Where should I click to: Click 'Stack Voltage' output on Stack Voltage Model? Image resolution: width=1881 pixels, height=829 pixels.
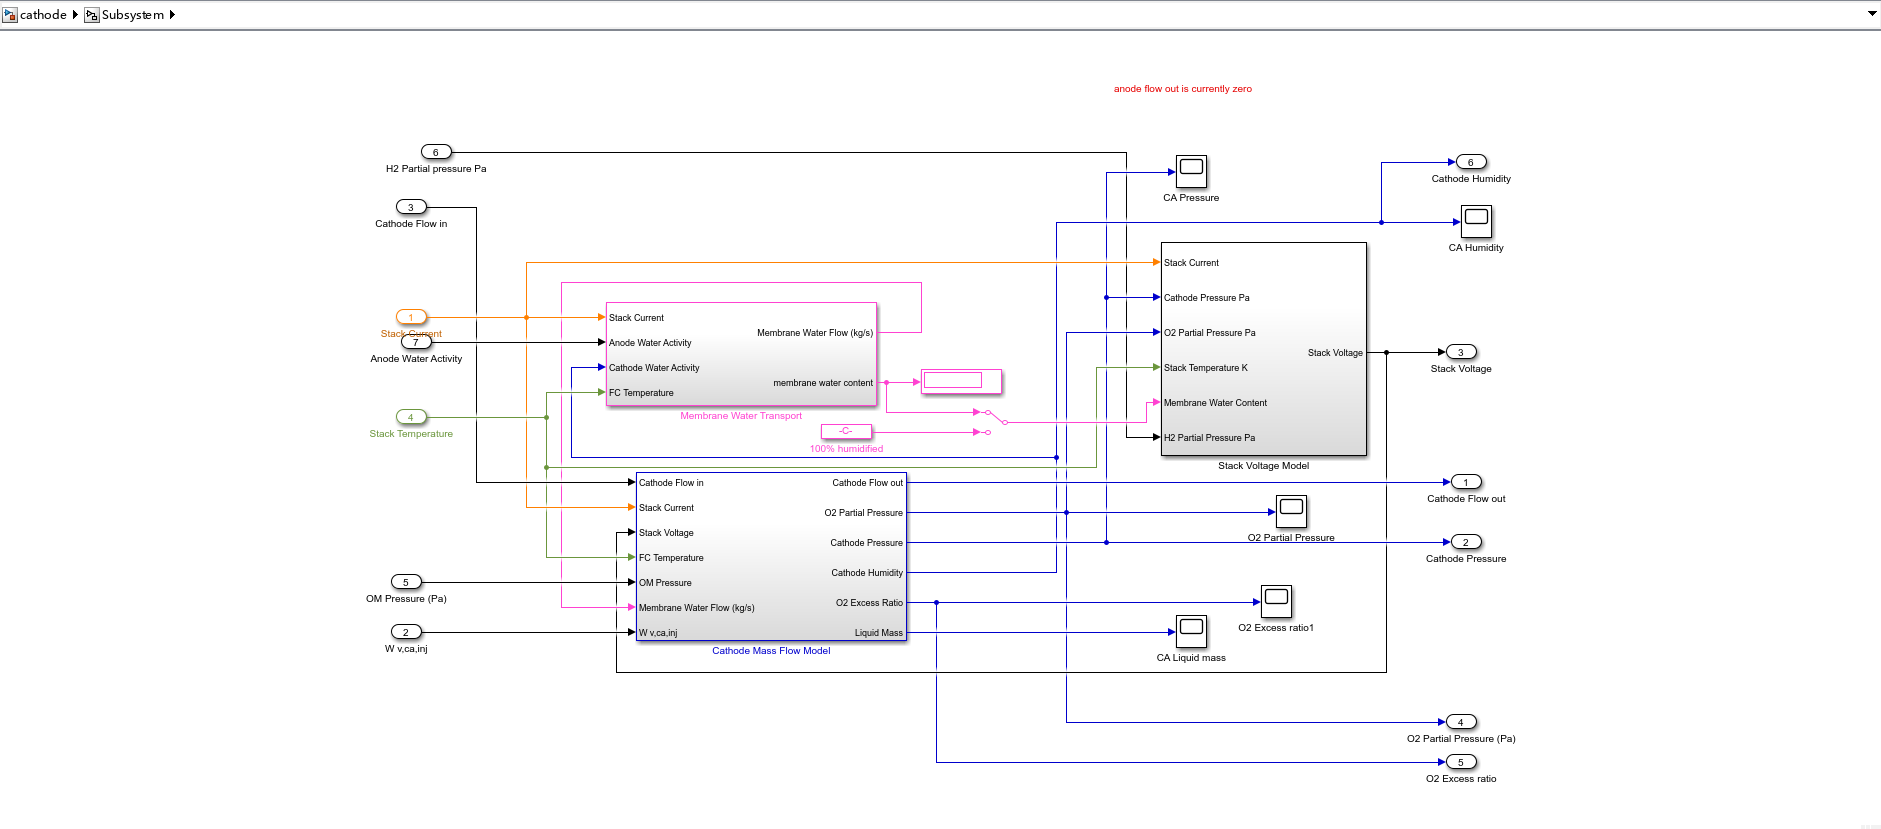pos(1335,353)
